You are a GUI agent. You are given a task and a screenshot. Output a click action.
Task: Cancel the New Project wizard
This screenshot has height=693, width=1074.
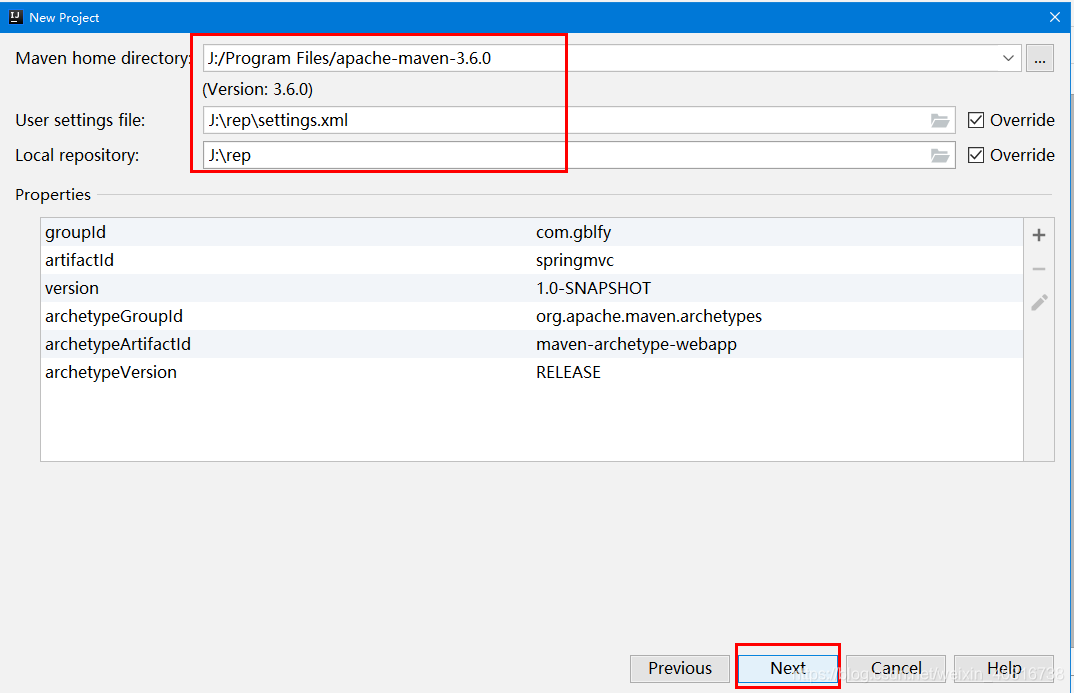point(896,668)
